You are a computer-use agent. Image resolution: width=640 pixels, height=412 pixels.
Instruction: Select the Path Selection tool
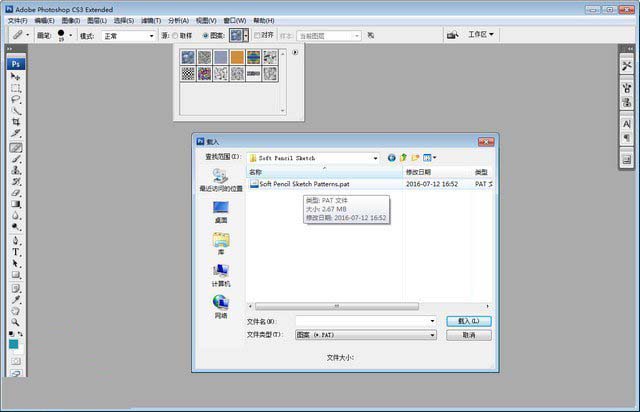tap(16, 264)
